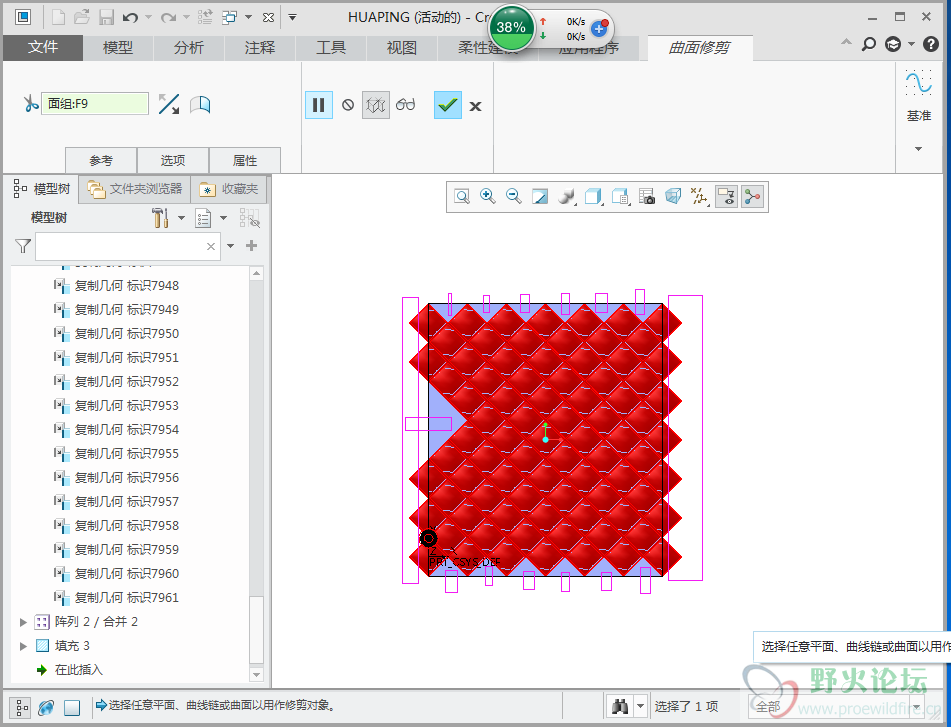
Task: Toggle spin center display button
Action: pos(753,196)
